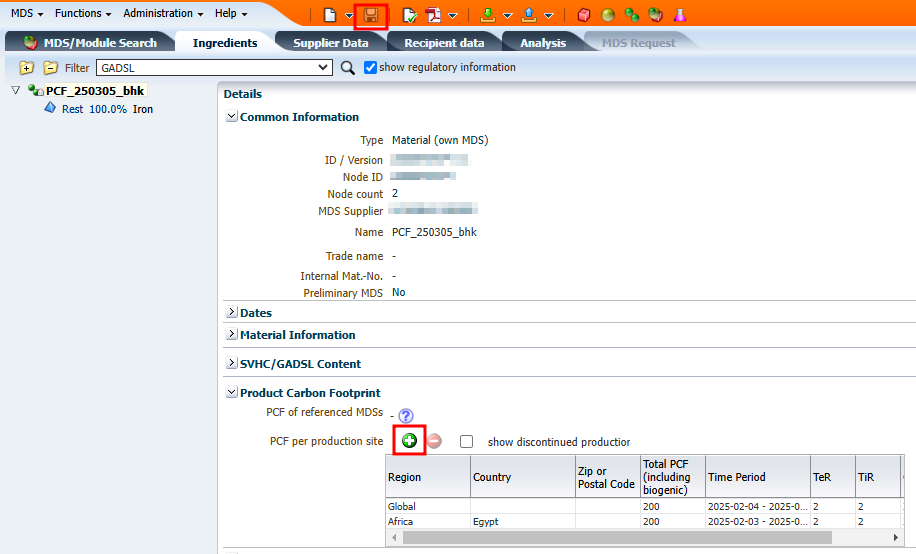Viewport: 916px width, 554px height.
Task: Collapse the Product Carbon Footprint section
Action: pyautogui.click(x=231, y=392)
